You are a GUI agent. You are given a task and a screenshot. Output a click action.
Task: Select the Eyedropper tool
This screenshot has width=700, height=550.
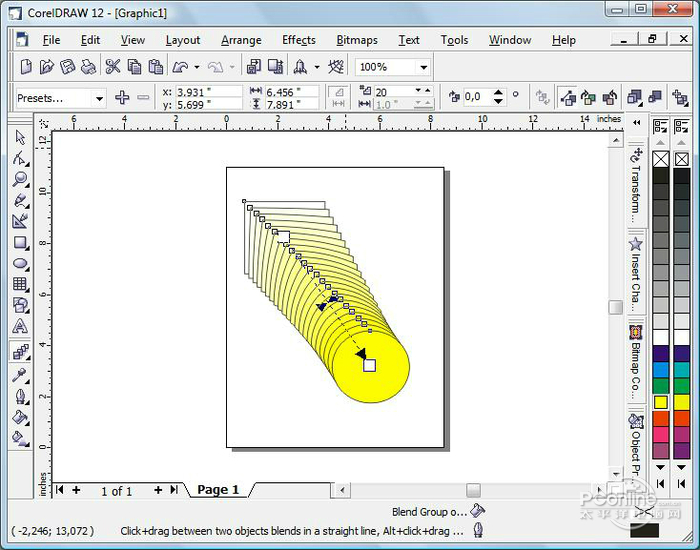point(20,375)
